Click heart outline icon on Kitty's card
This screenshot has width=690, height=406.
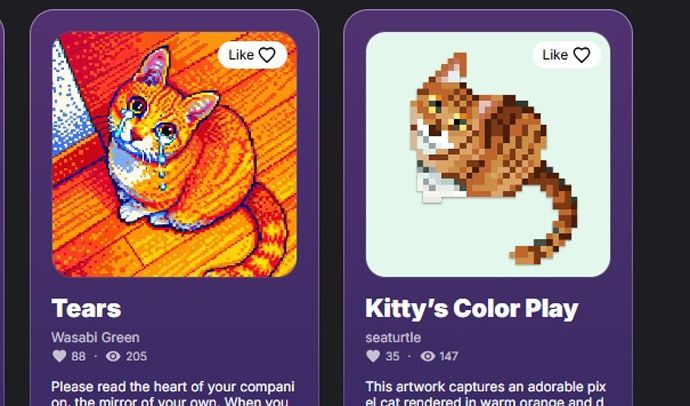click(x=581, y=55)
